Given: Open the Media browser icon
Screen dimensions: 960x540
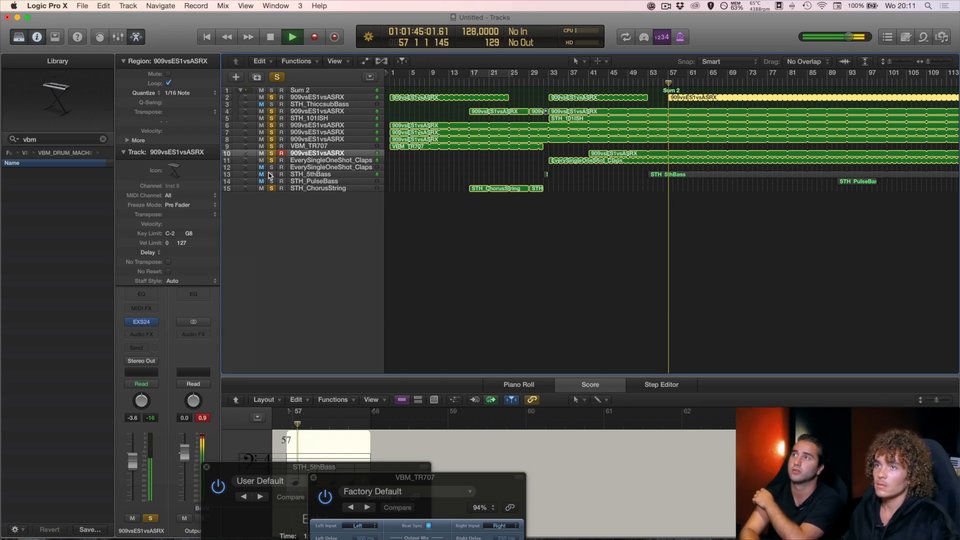Looking at the screenshot, I should 942,37.
